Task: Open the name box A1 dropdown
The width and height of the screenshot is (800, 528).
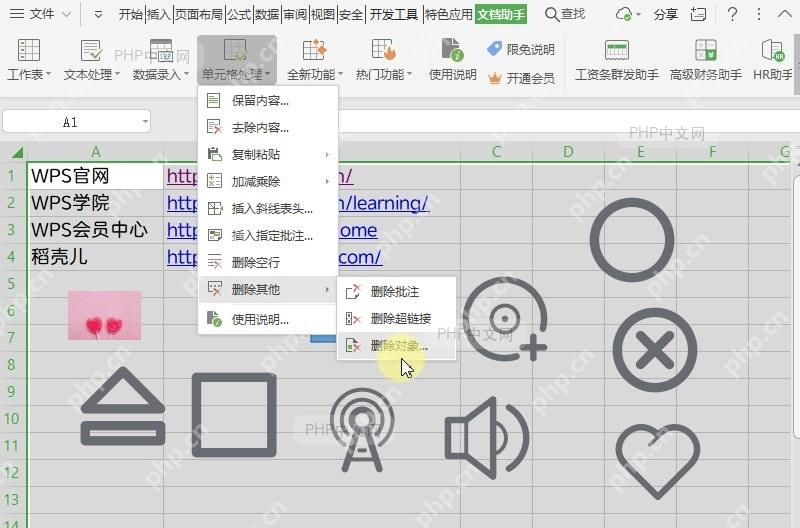Action: click(145, 122)
